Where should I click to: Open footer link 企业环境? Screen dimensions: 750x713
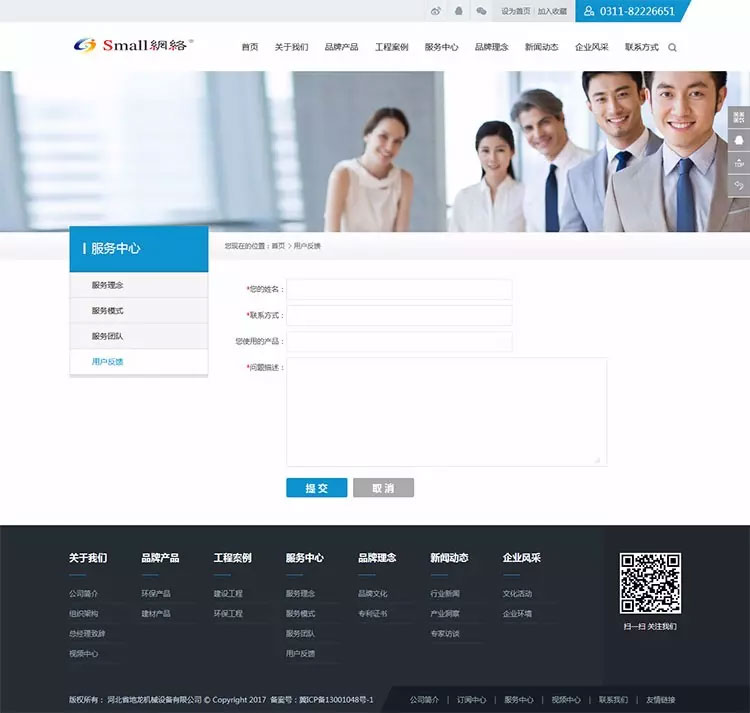click(517, 614)
